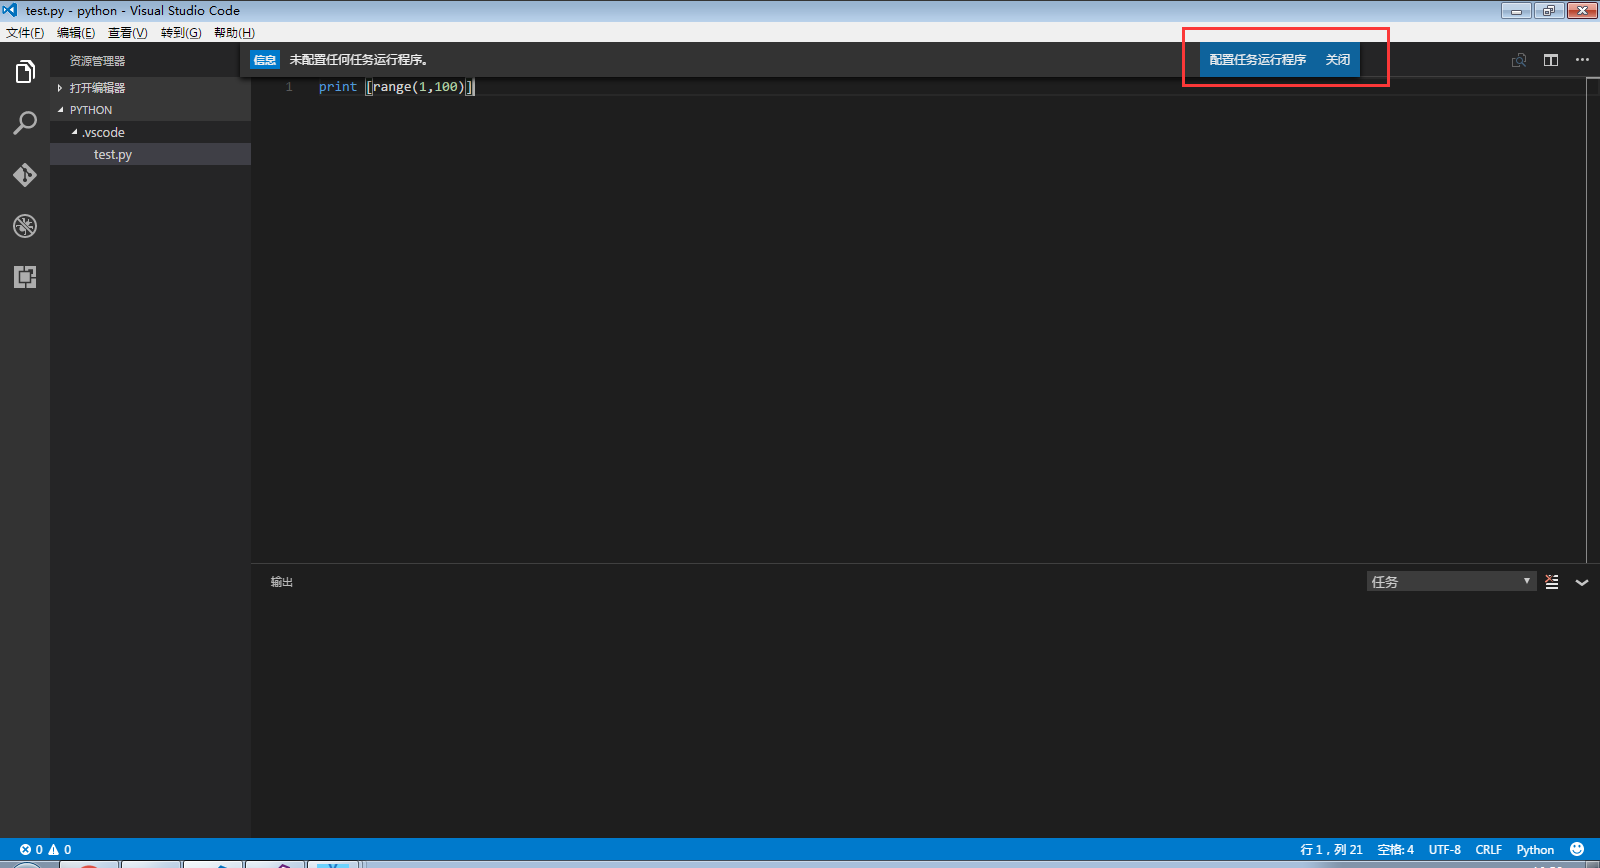This screenshot has height=868, width=1600.
Task: Open the Extensions view in activity bar
Action: tap(25, 277)
